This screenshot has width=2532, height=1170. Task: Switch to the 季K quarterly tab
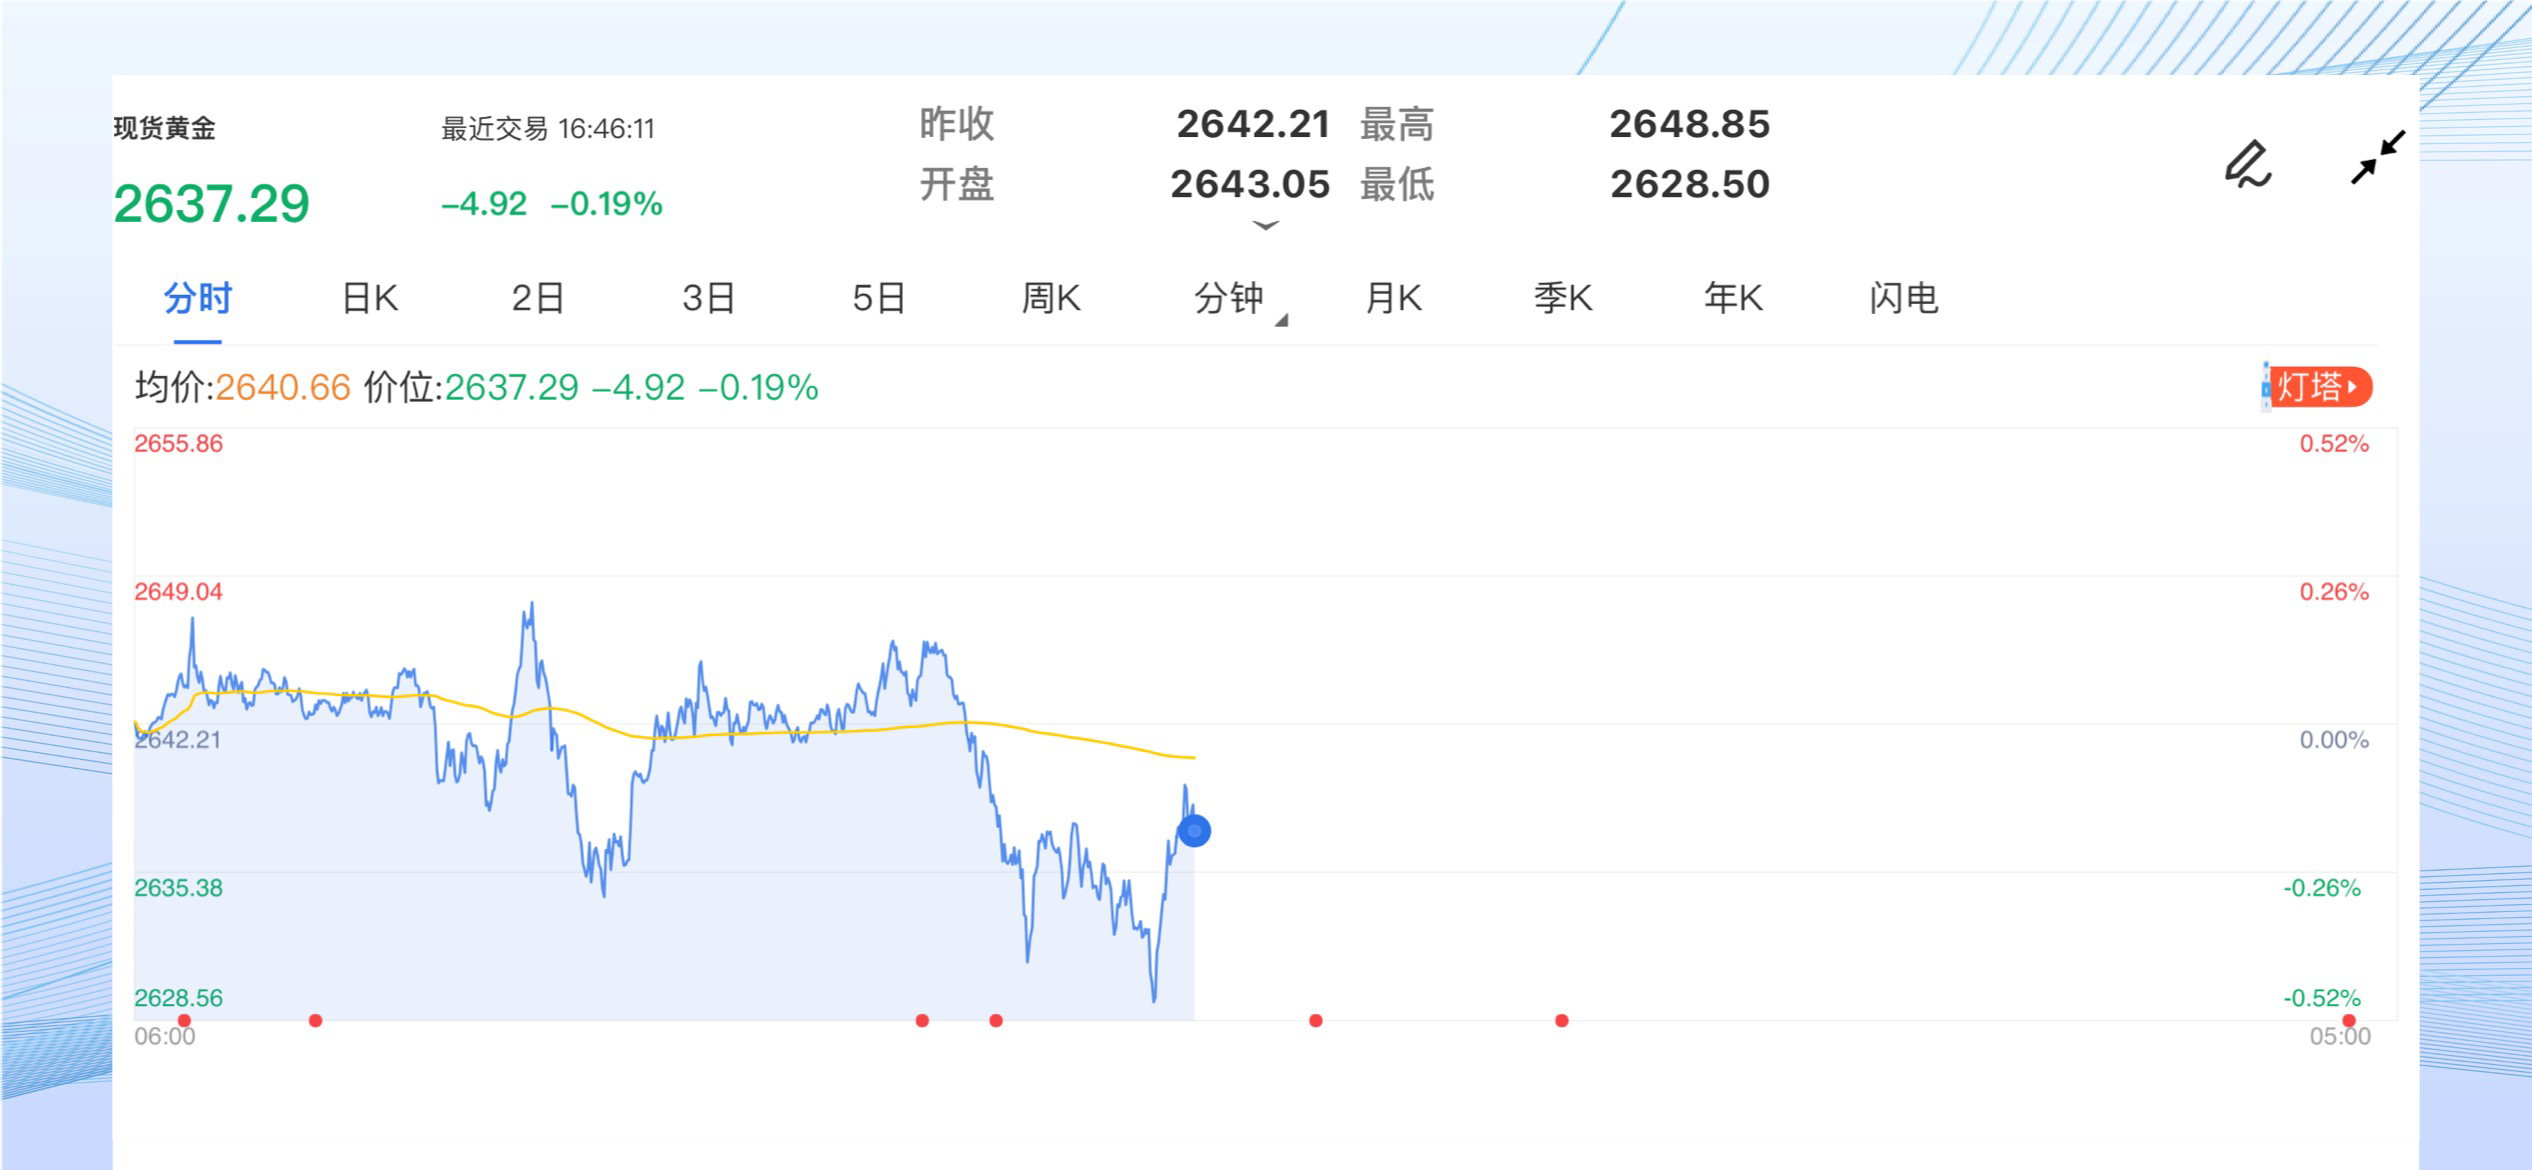click(x=1562, y=299)
